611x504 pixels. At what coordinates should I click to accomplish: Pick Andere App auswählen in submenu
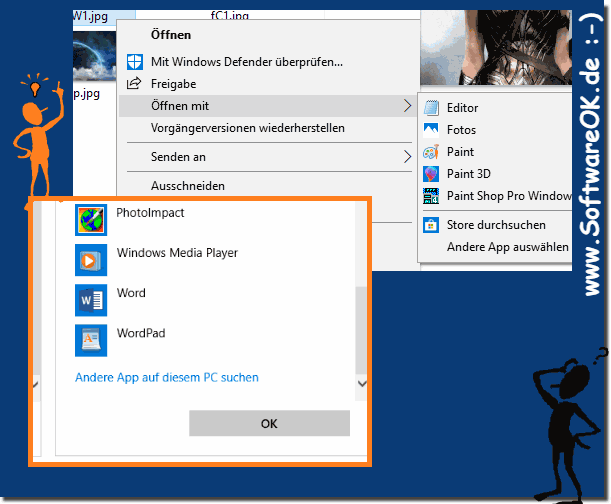(508, 247)
